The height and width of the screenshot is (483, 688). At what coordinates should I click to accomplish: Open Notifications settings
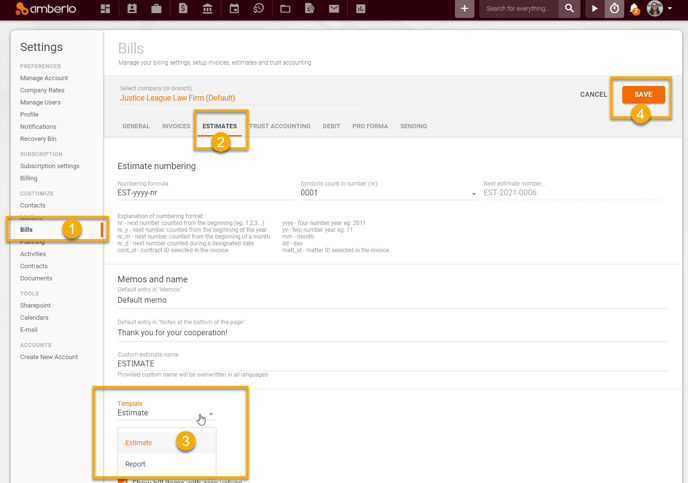pos(38,127)
